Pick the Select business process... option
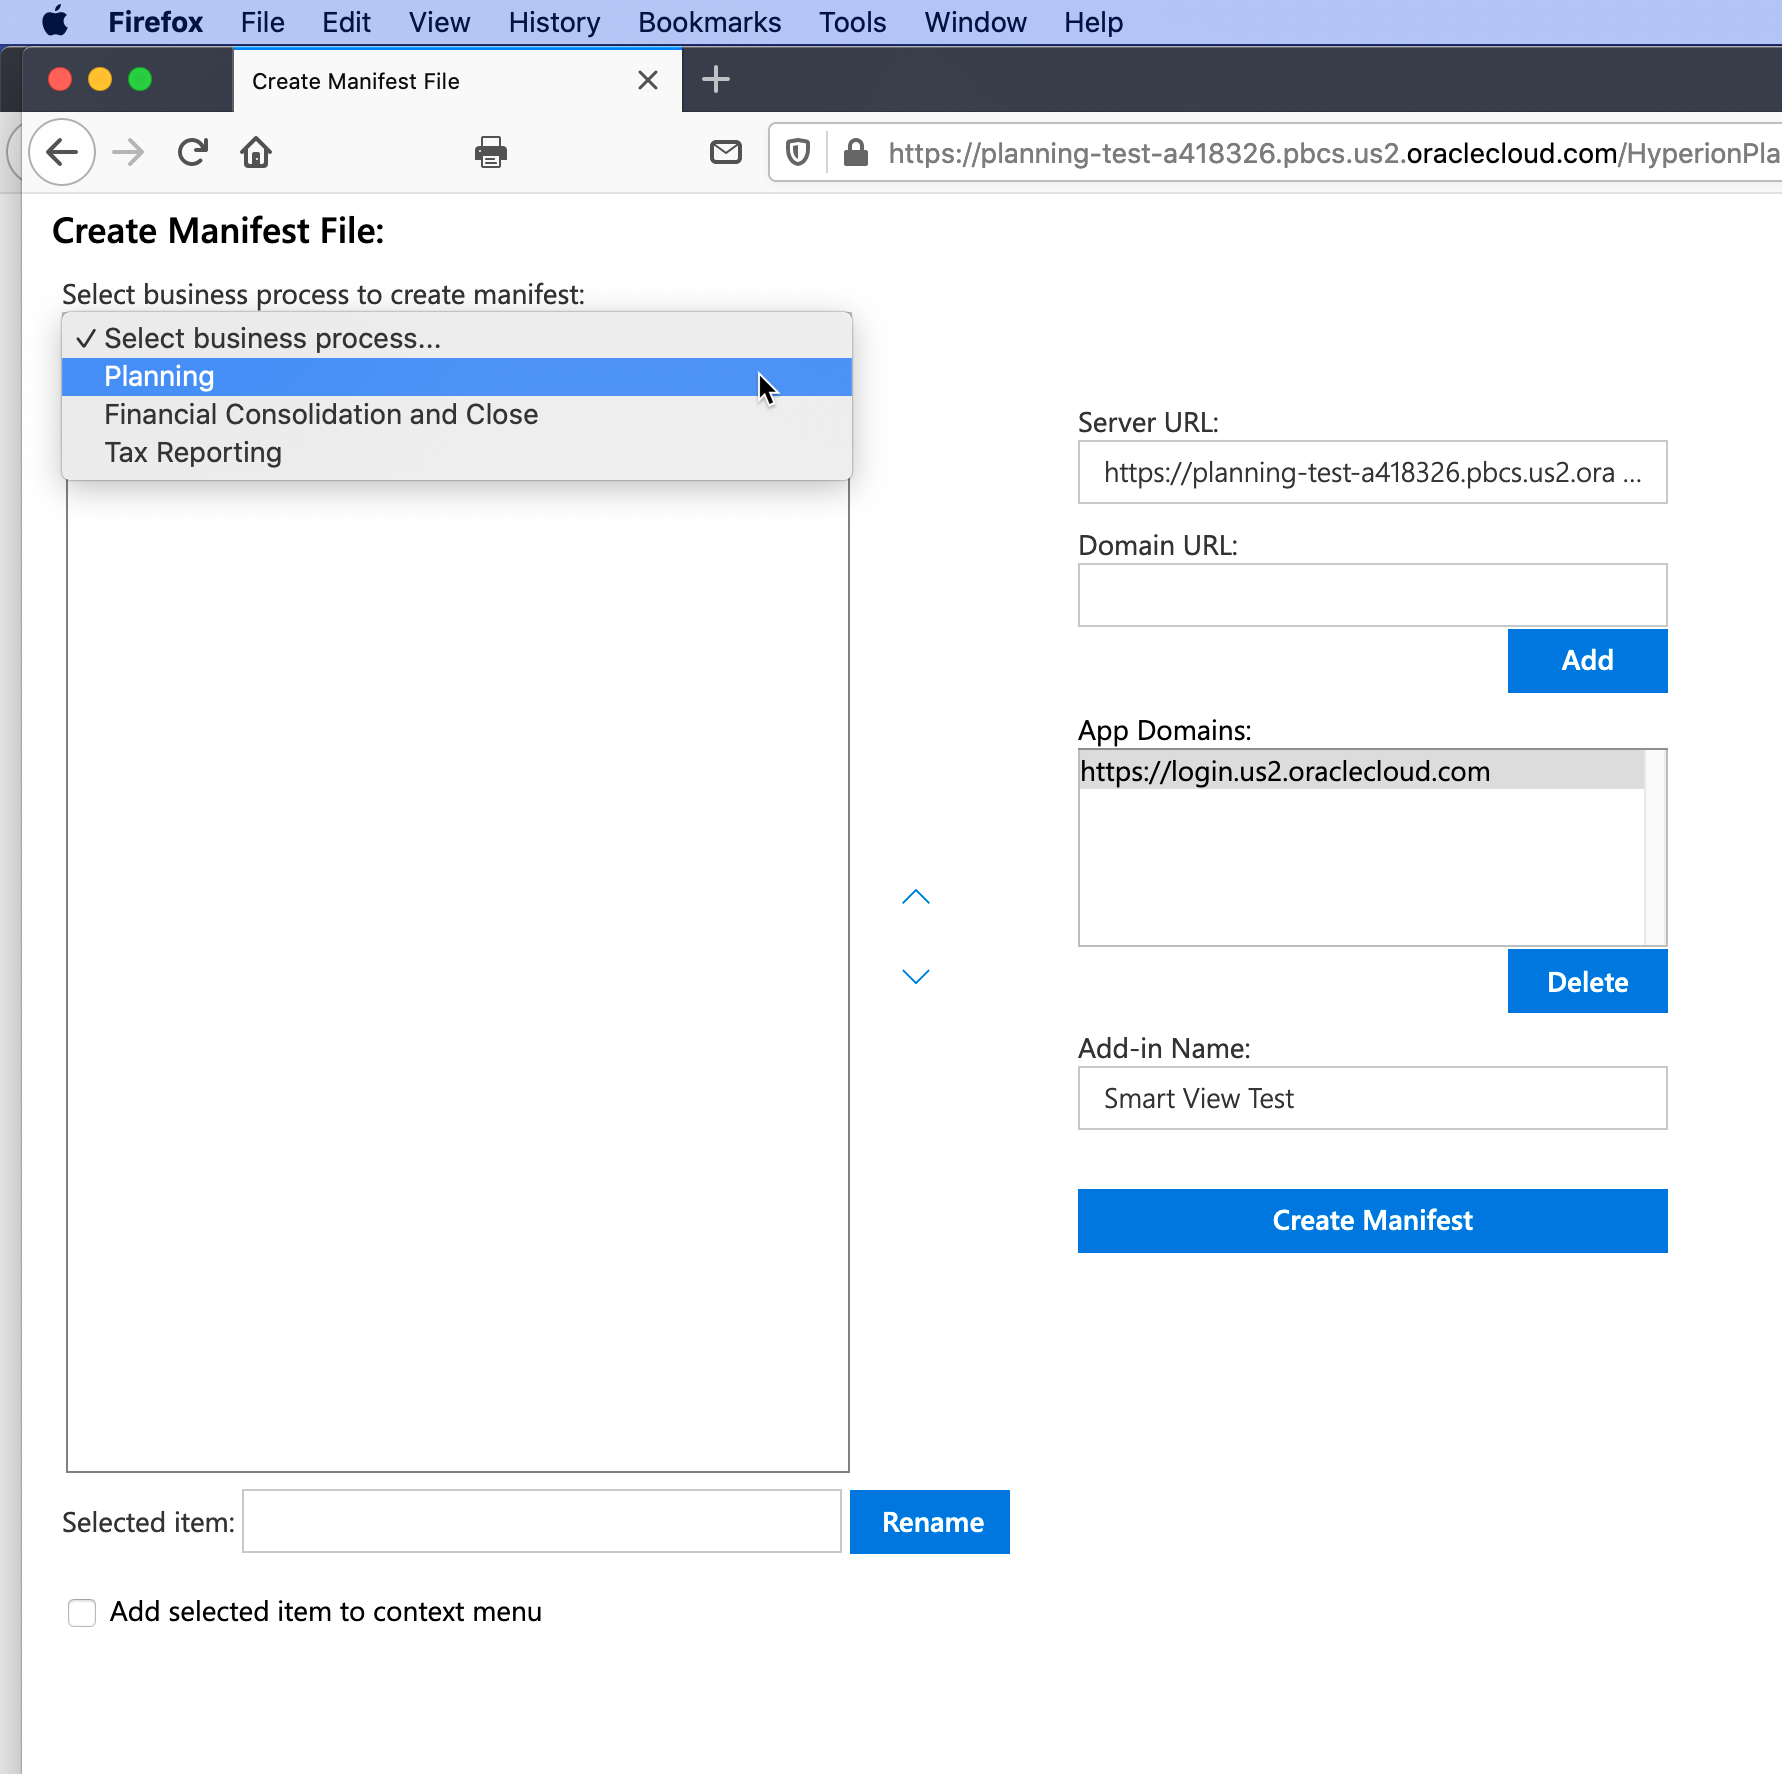Screen dimensions: 1782x1774 click(457, 339)
